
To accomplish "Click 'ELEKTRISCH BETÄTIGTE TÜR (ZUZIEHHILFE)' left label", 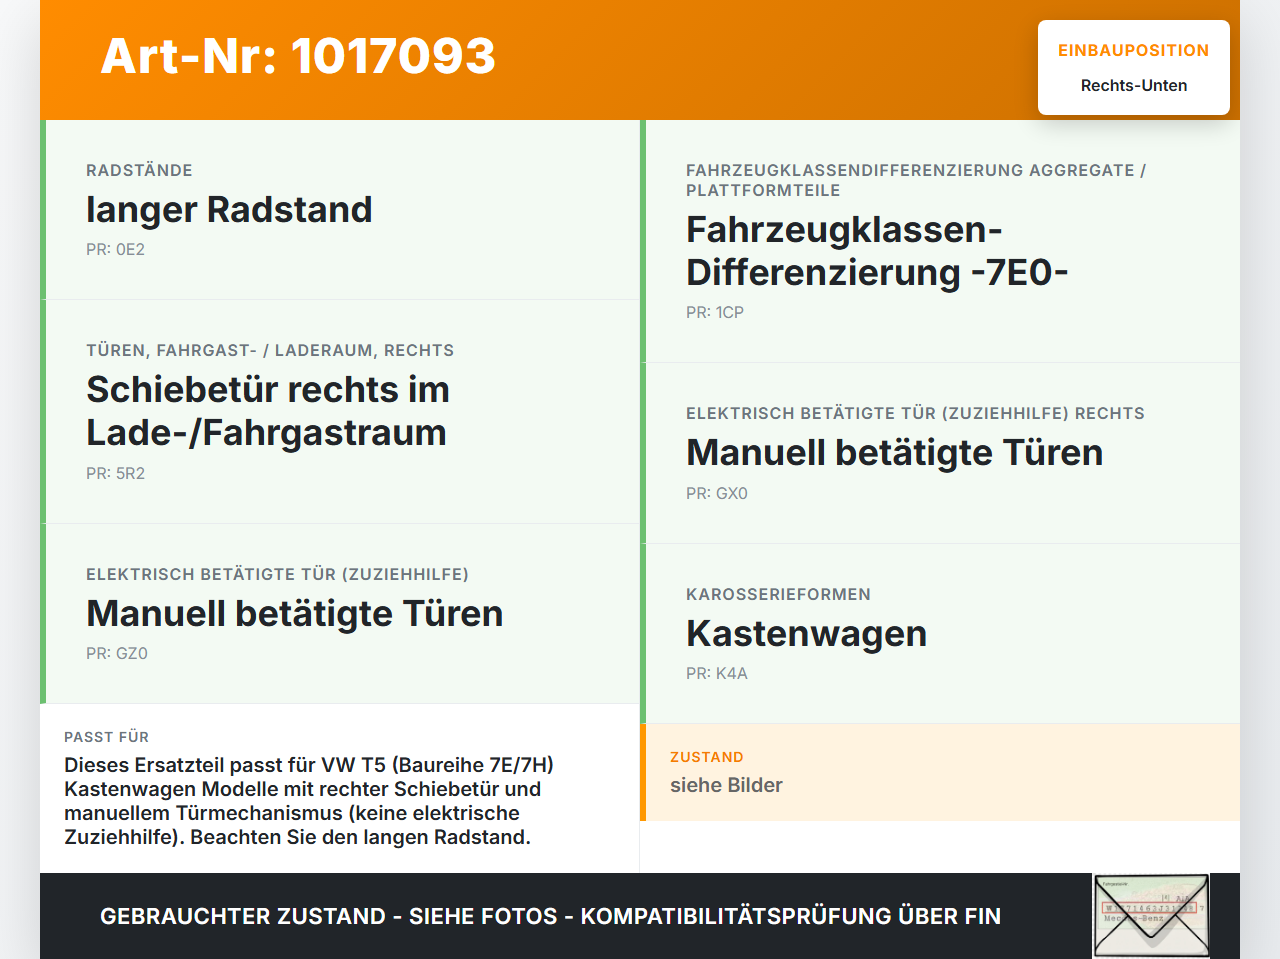I will [x=277, y=574].
